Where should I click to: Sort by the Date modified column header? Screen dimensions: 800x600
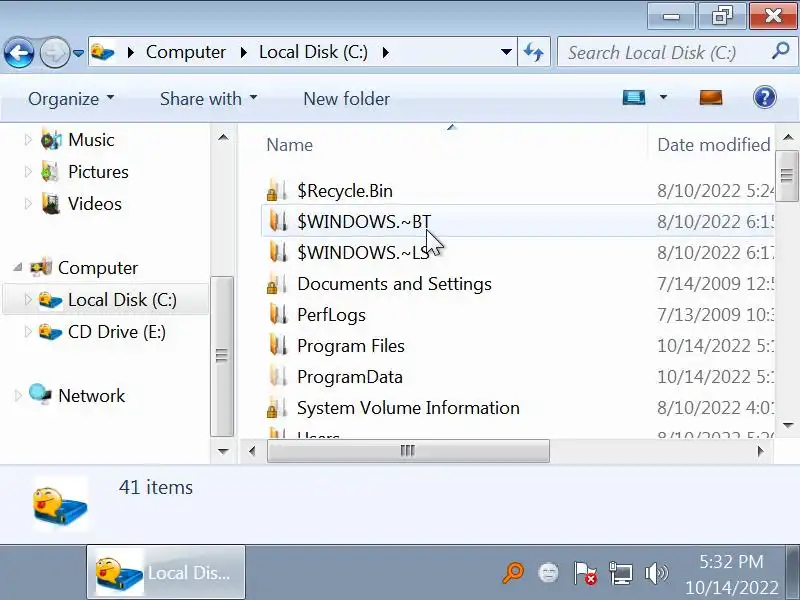(713, 145)
